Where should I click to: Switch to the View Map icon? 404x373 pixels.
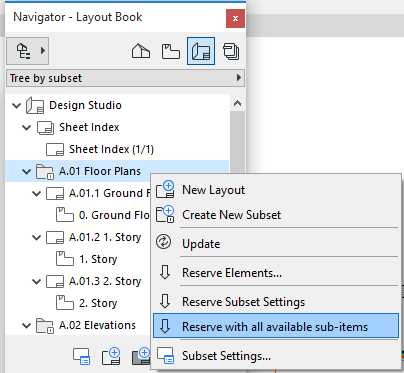click(x=171, y=51)
